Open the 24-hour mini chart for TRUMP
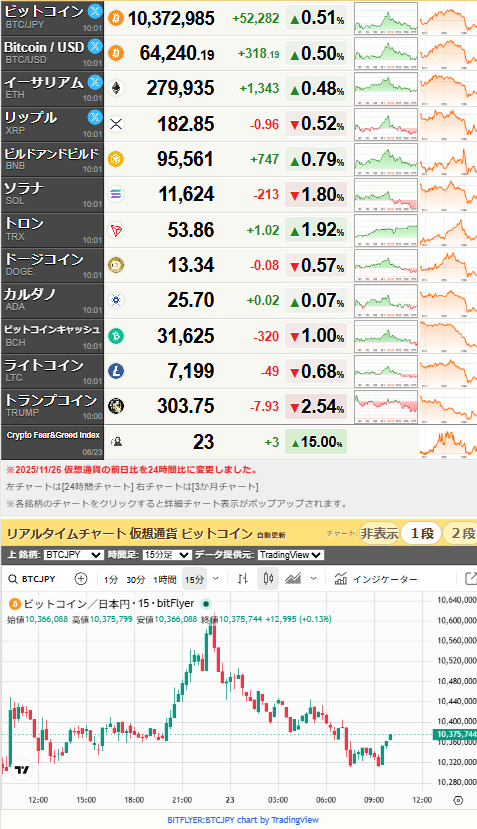The image size is (477, 829). click(x=386, y=407)
